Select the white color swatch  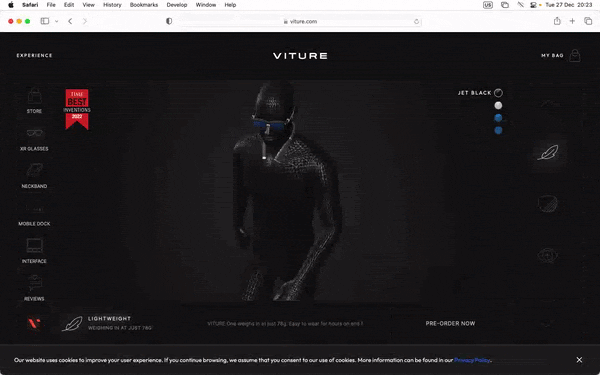(x=498, y=105)
